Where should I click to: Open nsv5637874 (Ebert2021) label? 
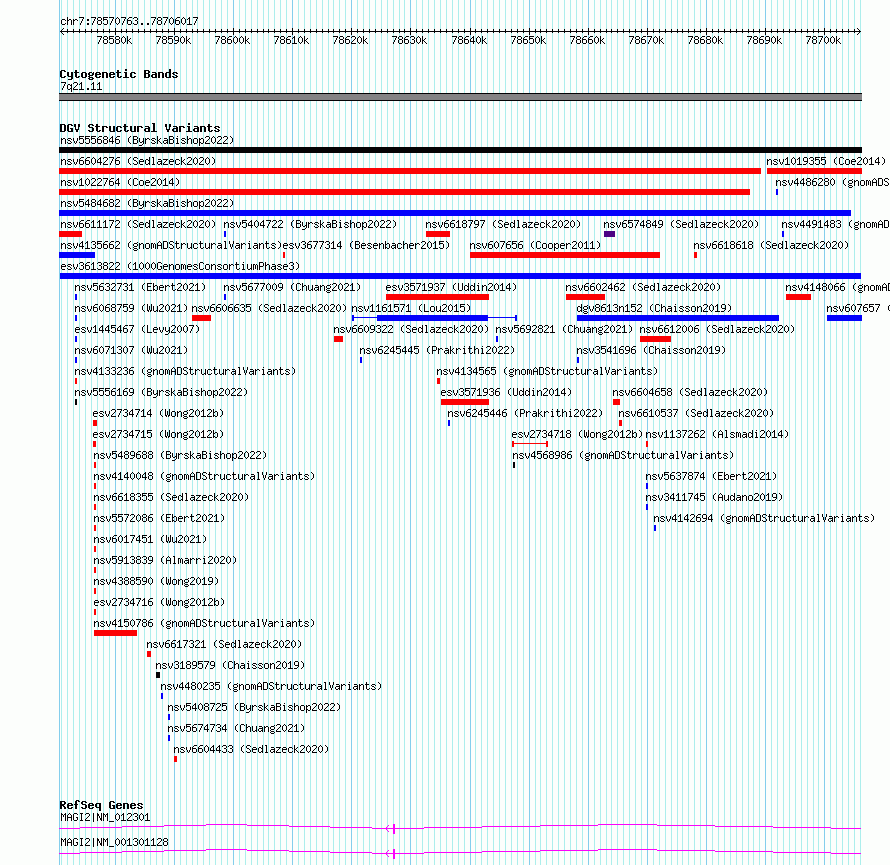[711, 476]
